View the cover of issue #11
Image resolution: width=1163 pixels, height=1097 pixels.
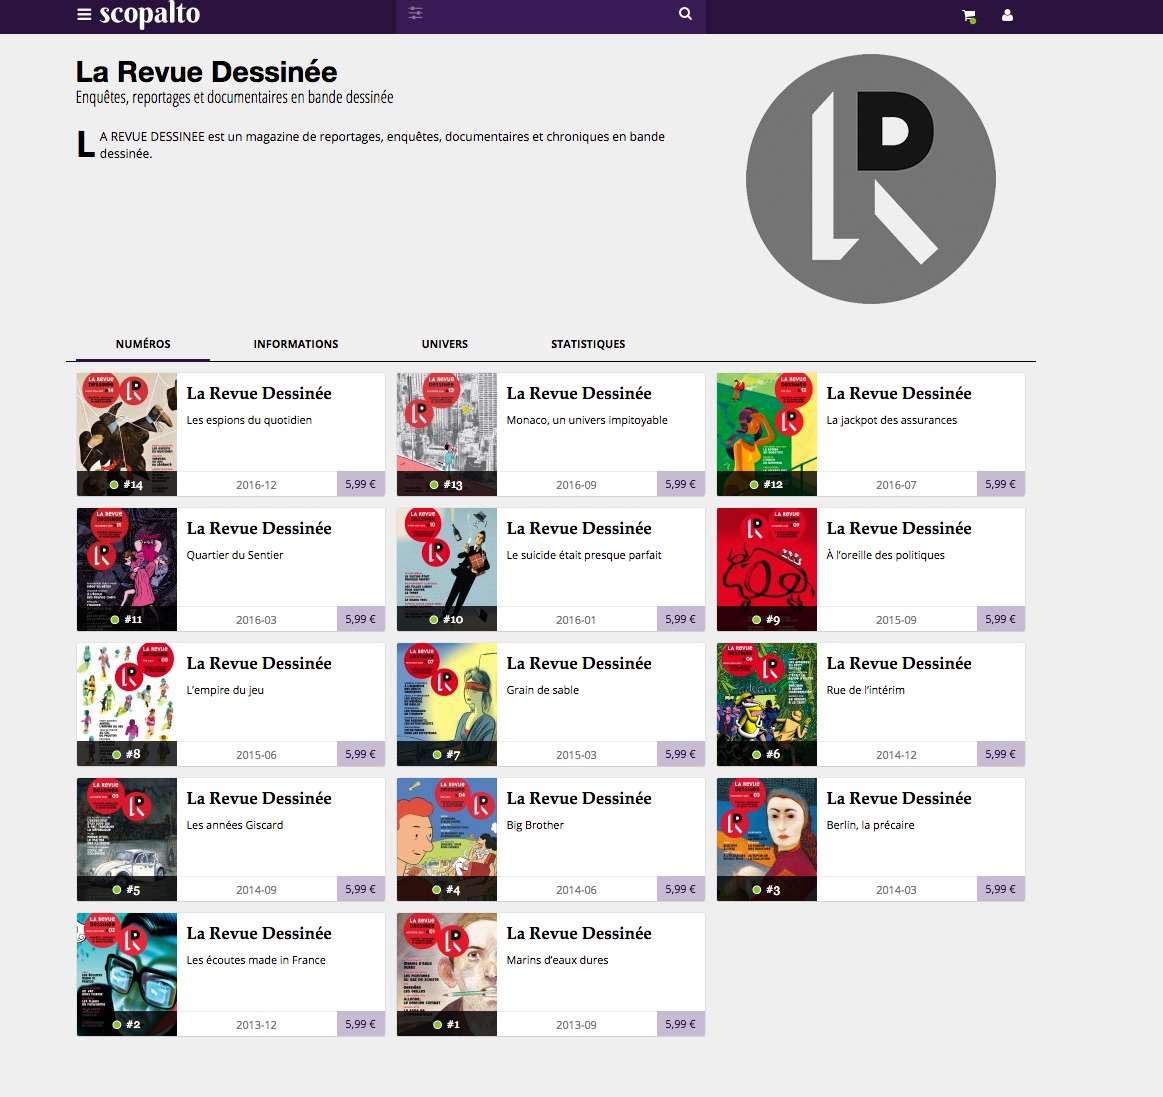point(127,569)
